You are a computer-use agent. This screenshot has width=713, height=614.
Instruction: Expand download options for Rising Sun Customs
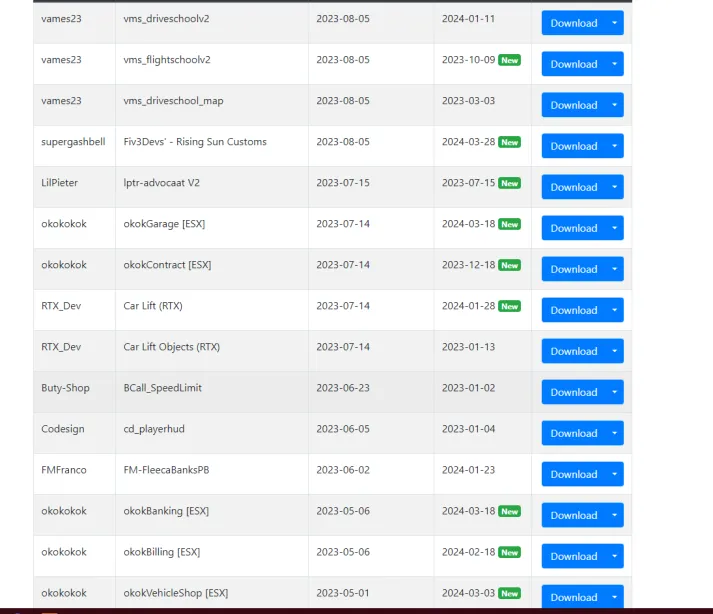[x=614, y=146]
